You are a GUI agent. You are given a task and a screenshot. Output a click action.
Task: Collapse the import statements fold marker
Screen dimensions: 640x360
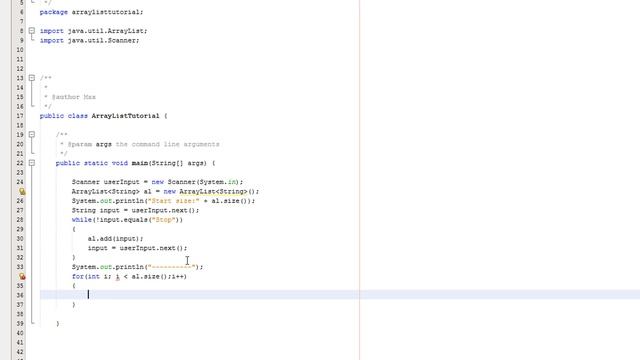pos(32,31)
